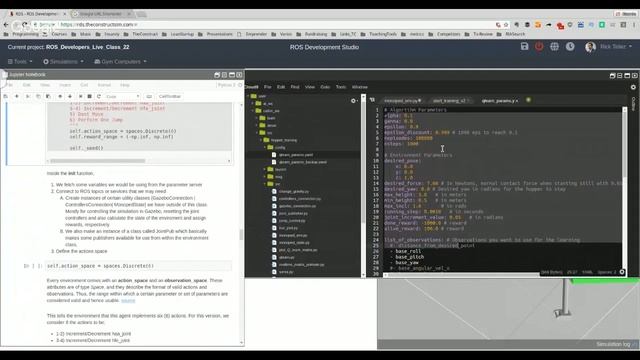Image resolution: width=640 pixels, height=360 pixels.
Task: Click the notebook code cell horizontal scrollbar
Action: (x=98, y=161)
